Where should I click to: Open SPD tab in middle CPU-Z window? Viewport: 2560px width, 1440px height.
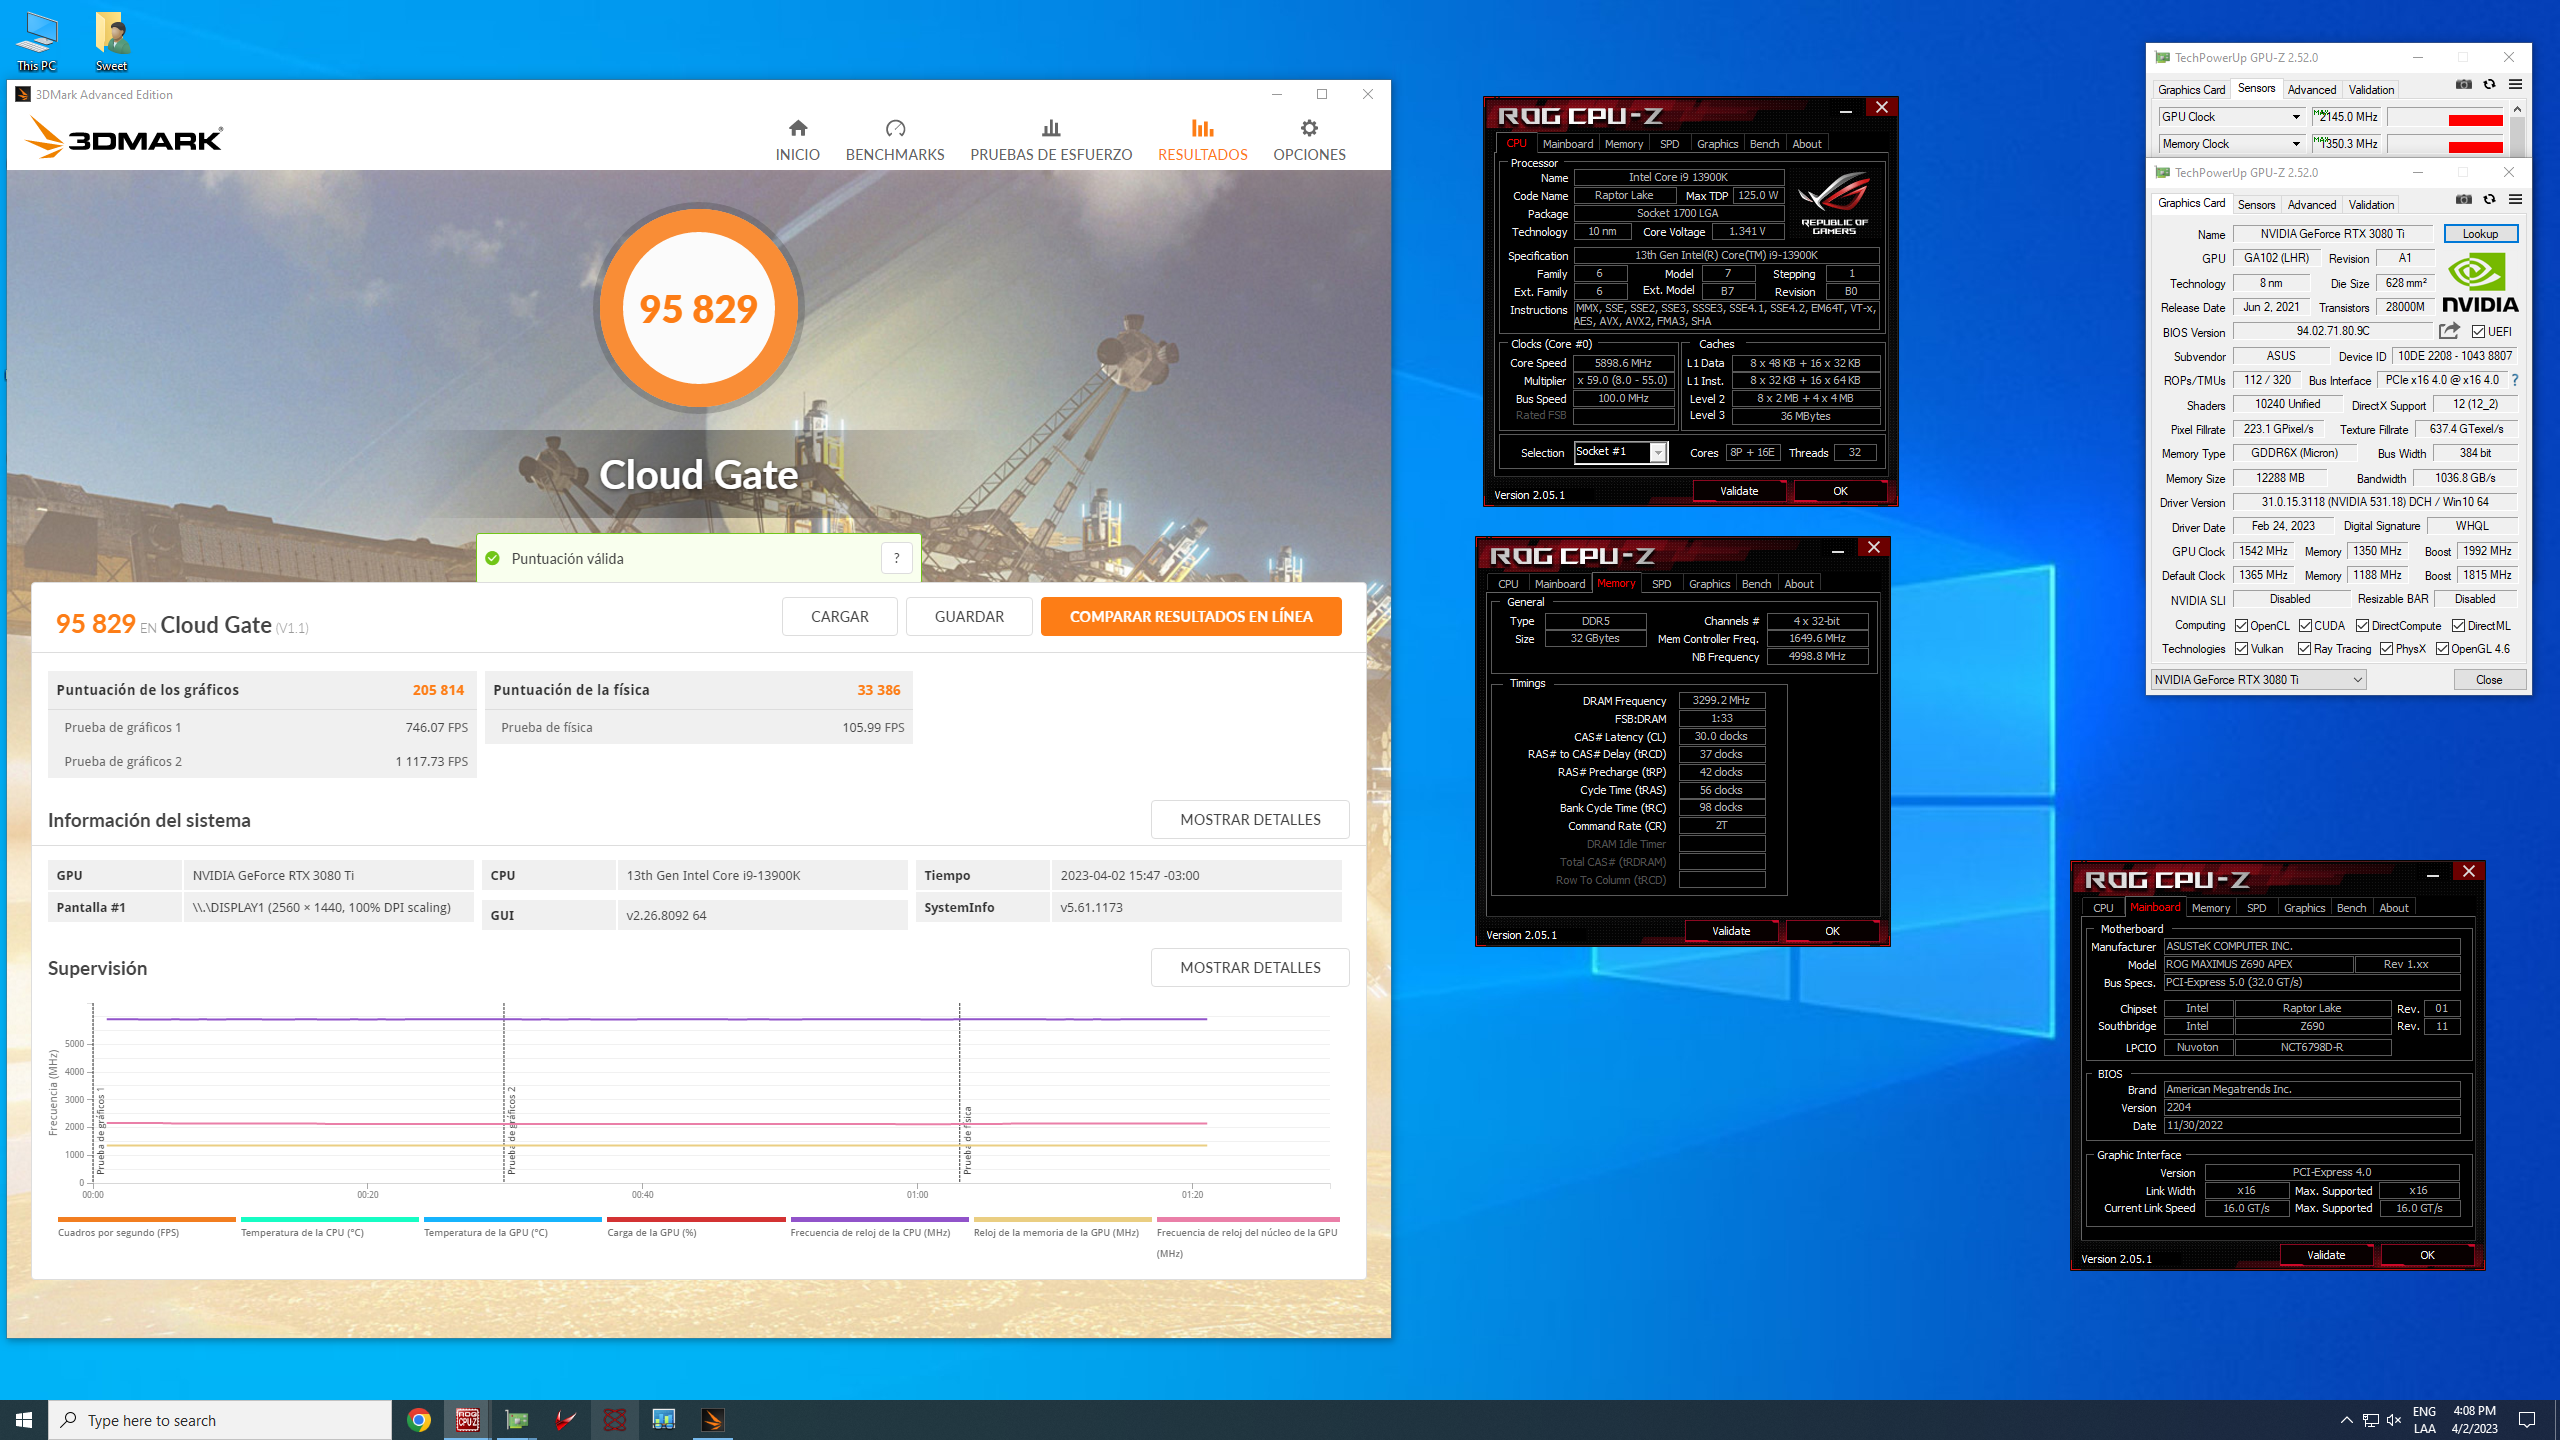point(1661,584)
